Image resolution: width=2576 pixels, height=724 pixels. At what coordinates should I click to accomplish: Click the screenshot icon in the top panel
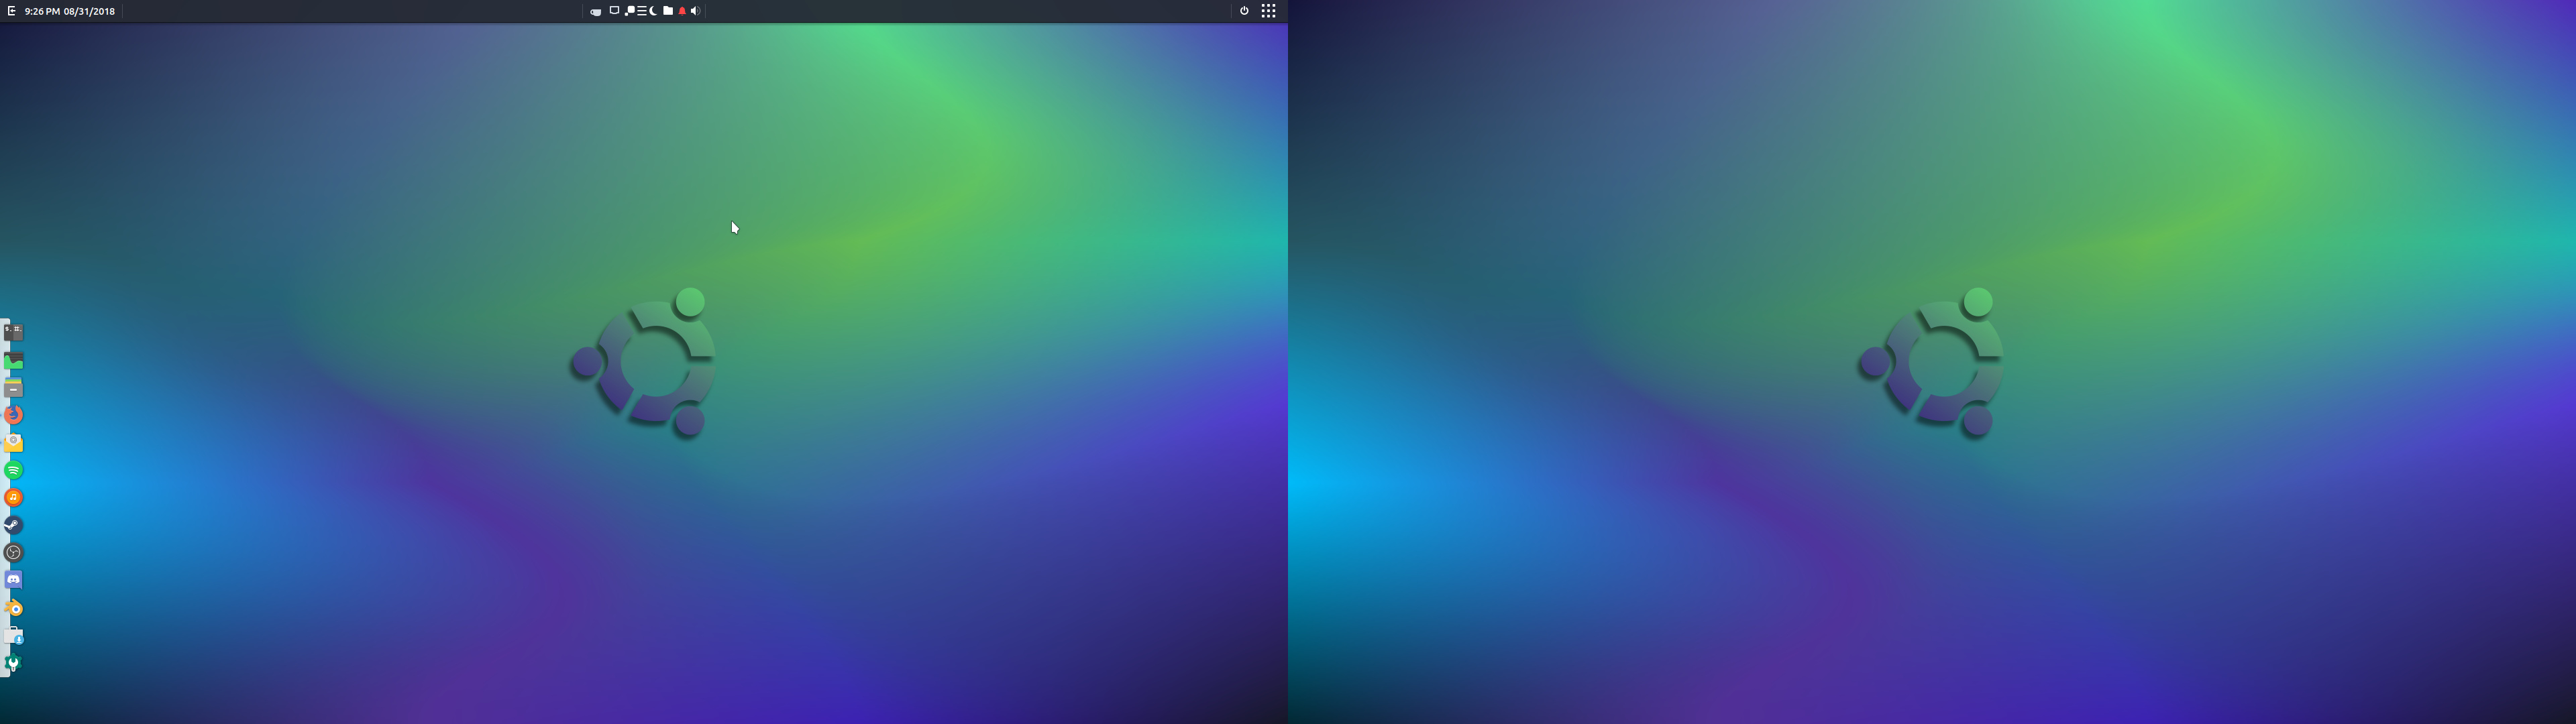coord(614,11)
